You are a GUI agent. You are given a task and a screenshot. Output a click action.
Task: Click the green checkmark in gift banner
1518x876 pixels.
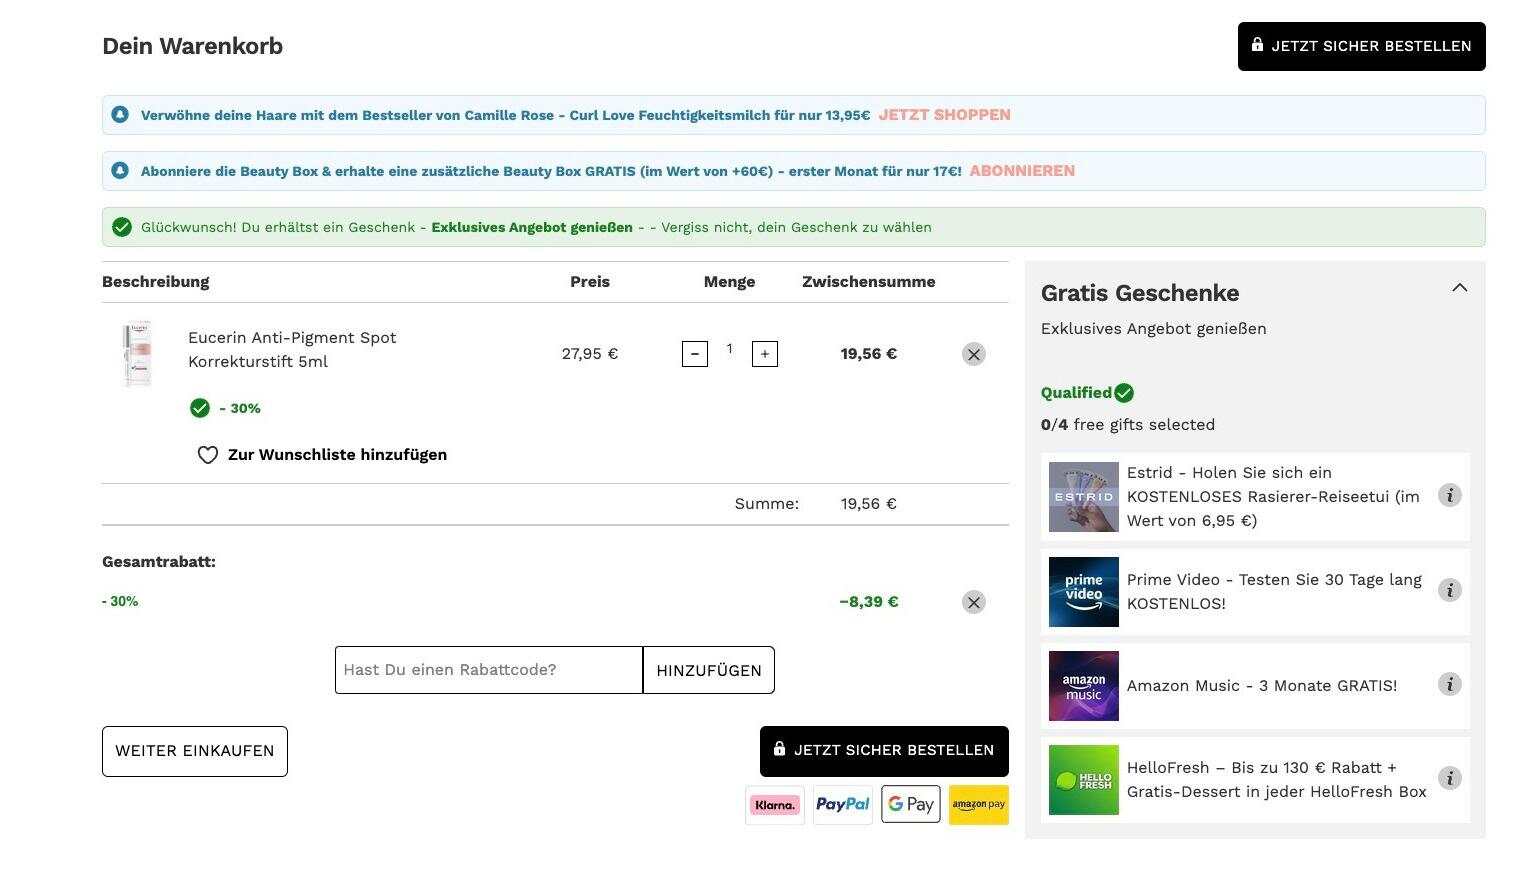coord(122,227)
